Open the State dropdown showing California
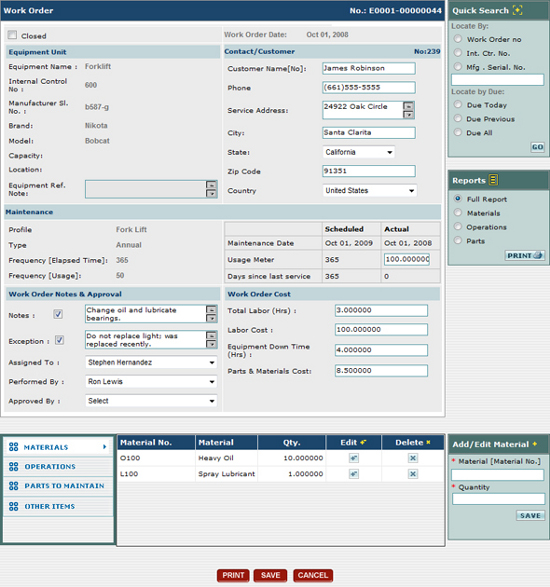550x587 pixels. pyautogui.click(x=358, y=152)
